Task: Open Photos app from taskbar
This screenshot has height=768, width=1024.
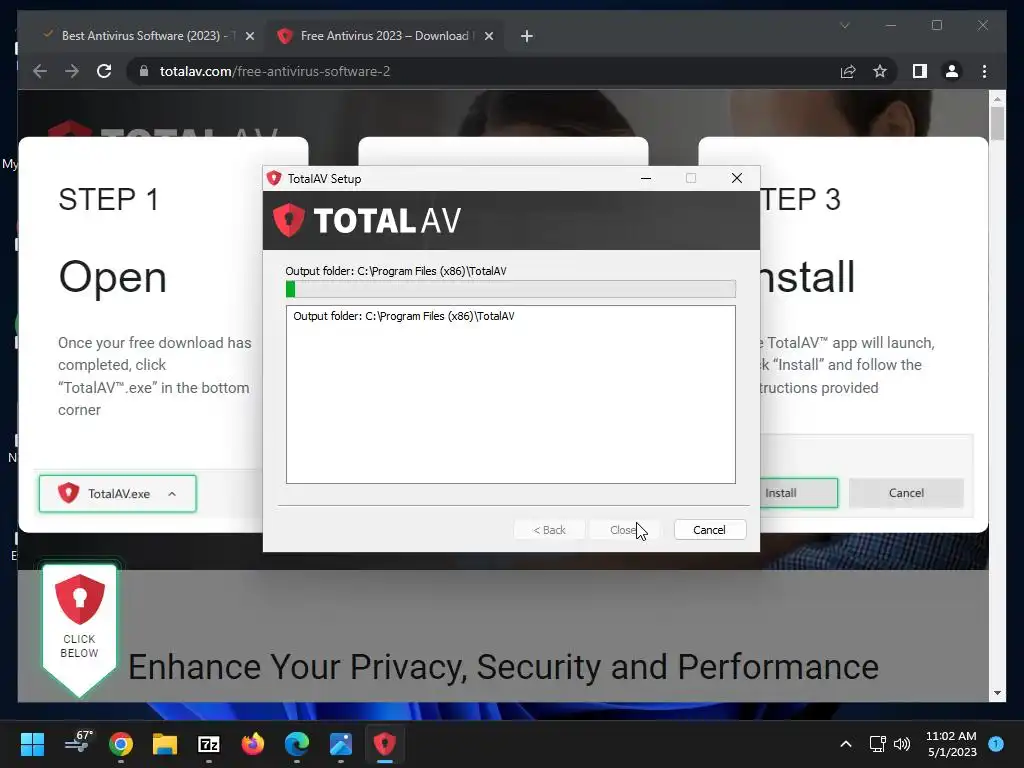Action: click(341, 744)
